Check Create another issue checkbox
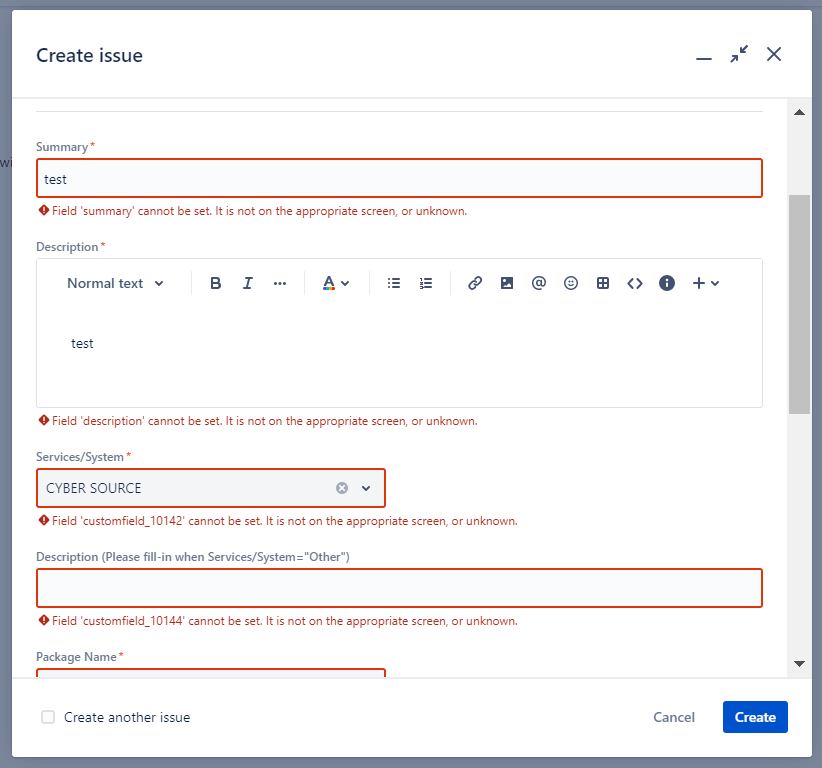The image size is (822, 768). pyautogui.click(x=48, y=717)
